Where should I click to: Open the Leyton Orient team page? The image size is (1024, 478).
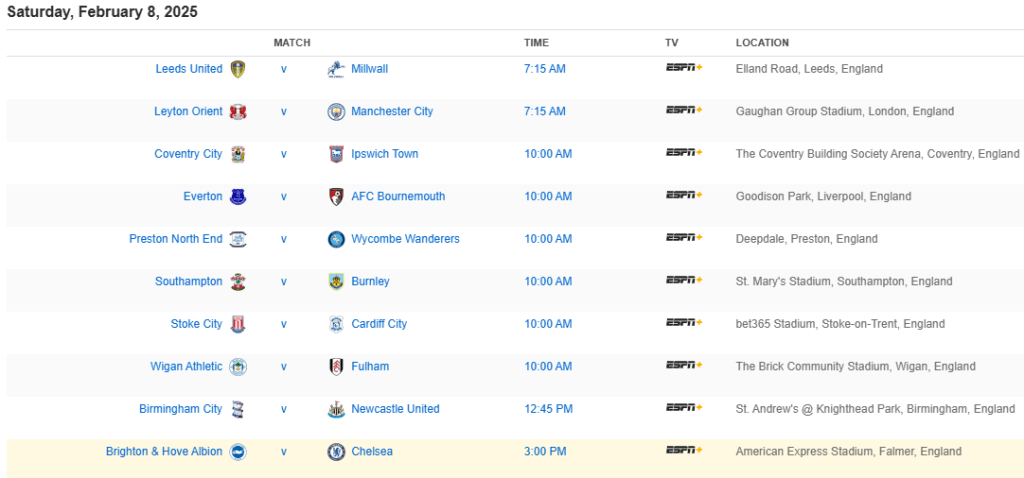pos(188,112)
